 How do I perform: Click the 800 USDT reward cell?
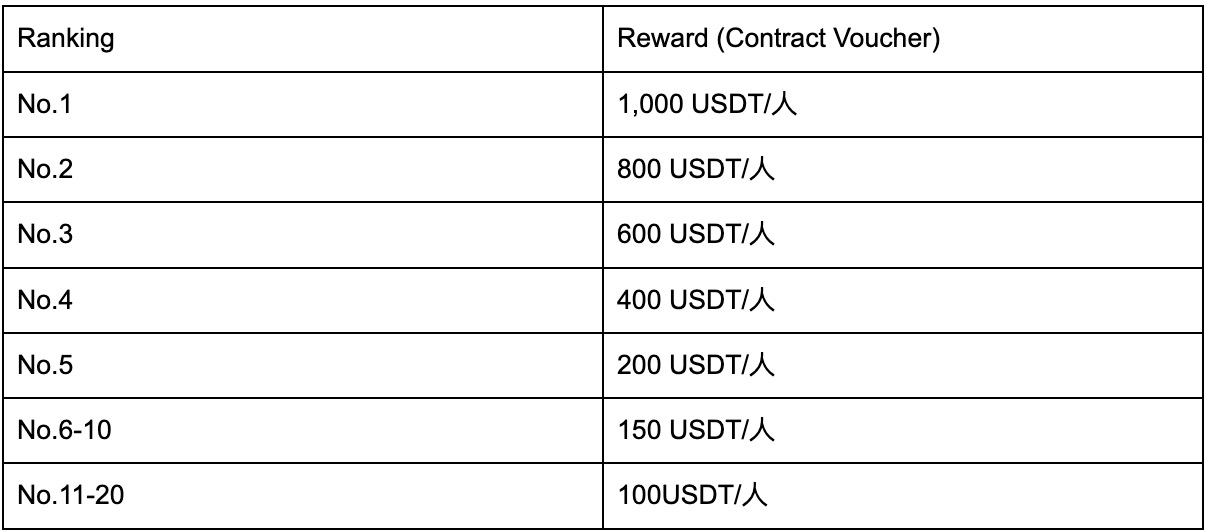[902, 169]
